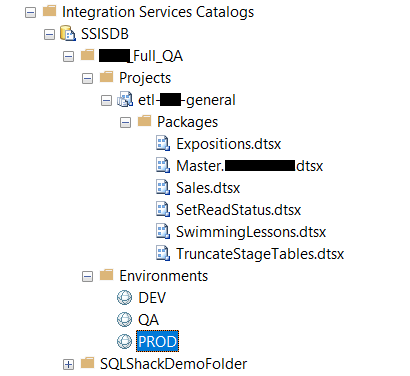Click the QA environment globe icon
The image size is (410, 376).
125,319
